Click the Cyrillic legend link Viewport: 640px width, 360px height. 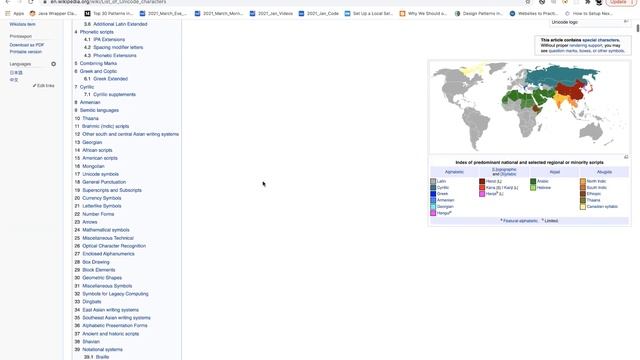443,188
